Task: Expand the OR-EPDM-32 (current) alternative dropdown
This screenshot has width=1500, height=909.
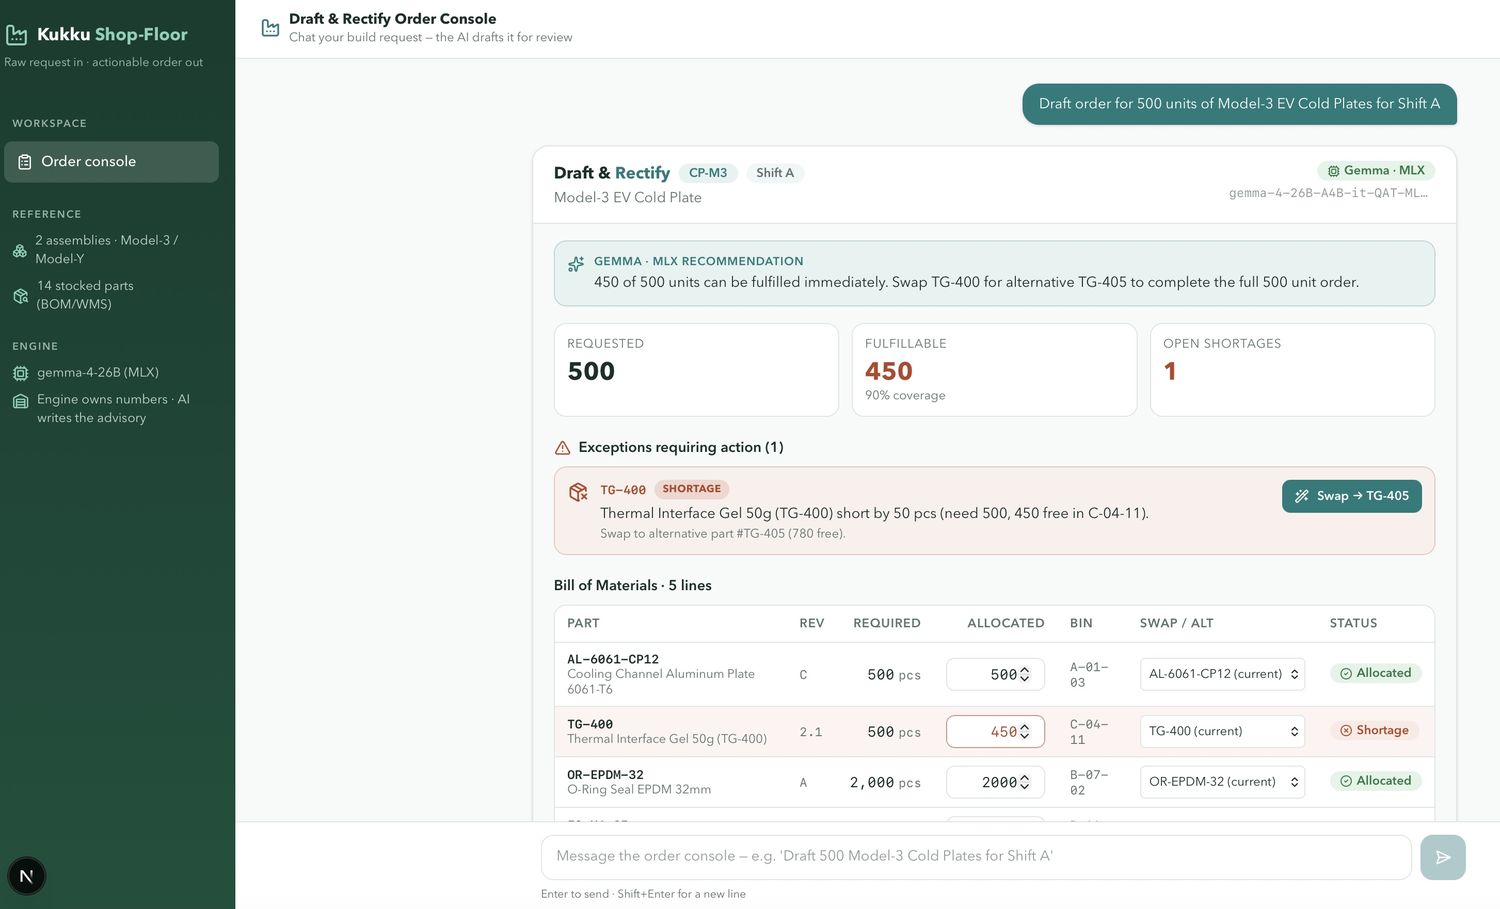Action: (x=1222, y=782)
